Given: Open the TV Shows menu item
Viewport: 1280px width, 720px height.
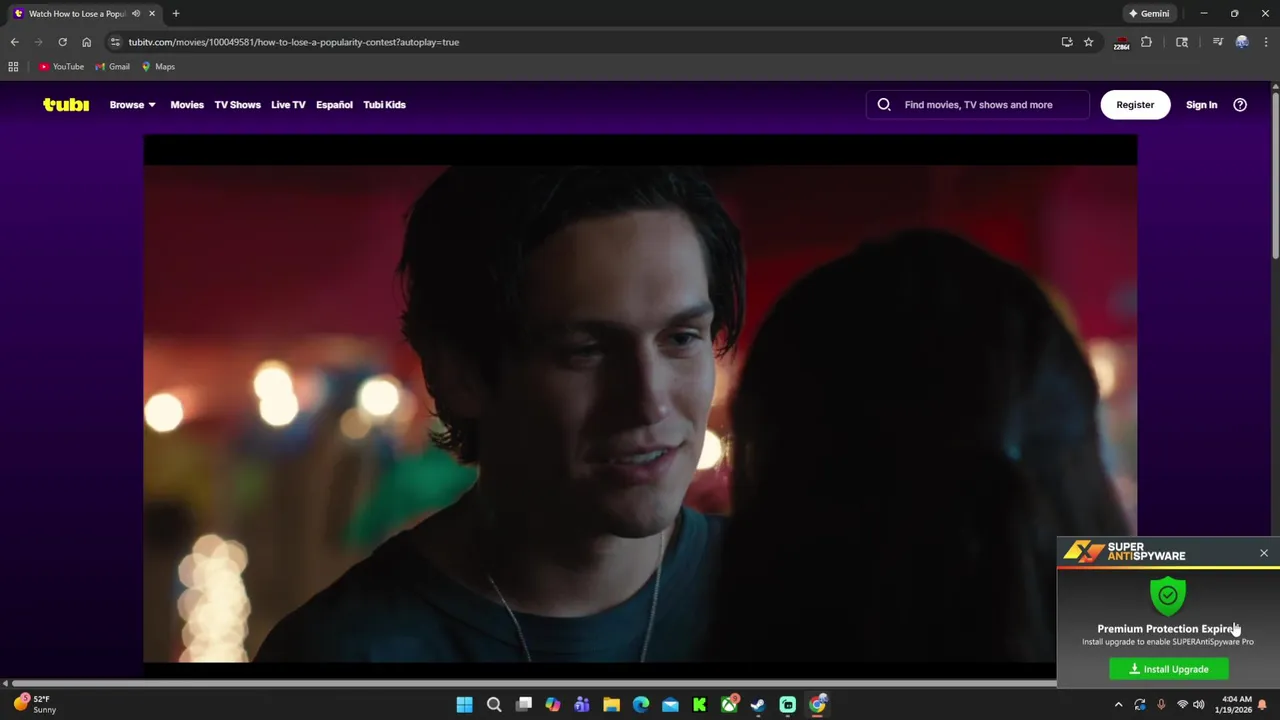Looking at the screenshot, I should tap(237, 104).
